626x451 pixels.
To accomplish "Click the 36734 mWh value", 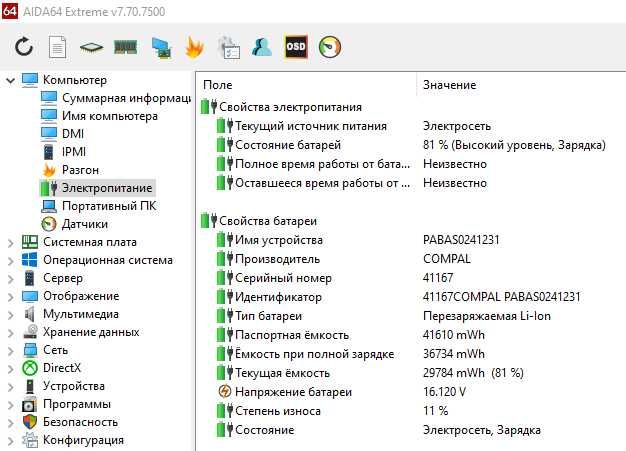I will (454, 354).
